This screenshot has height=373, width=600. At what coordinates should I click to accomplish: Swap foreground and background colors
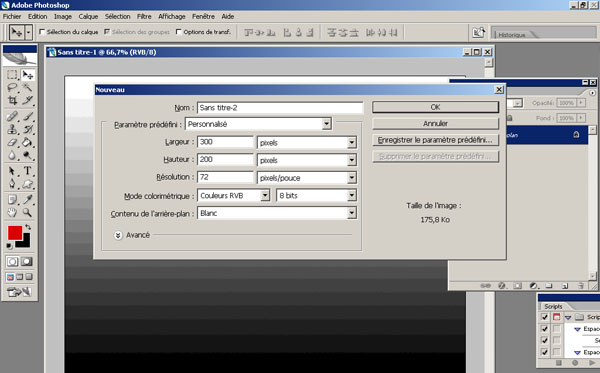coord(28,227)
